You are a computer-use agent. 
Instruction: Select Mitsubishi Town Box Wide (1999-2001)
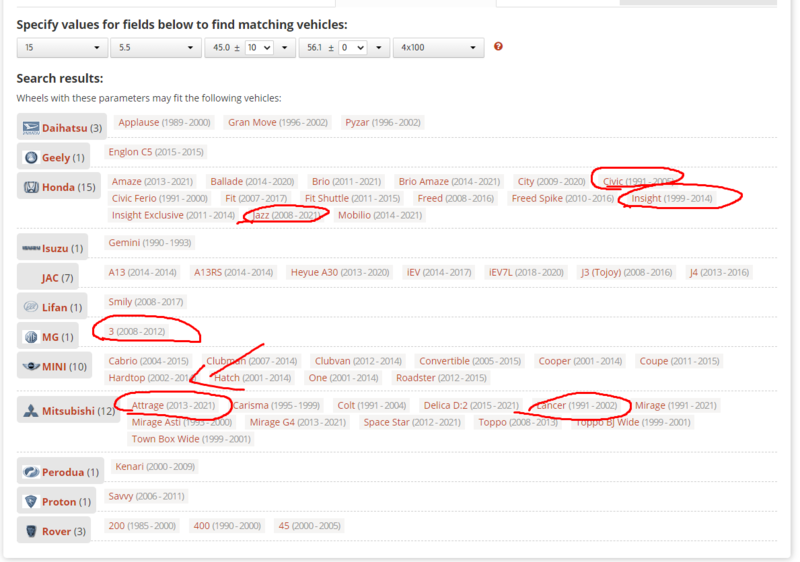(191, 439)
